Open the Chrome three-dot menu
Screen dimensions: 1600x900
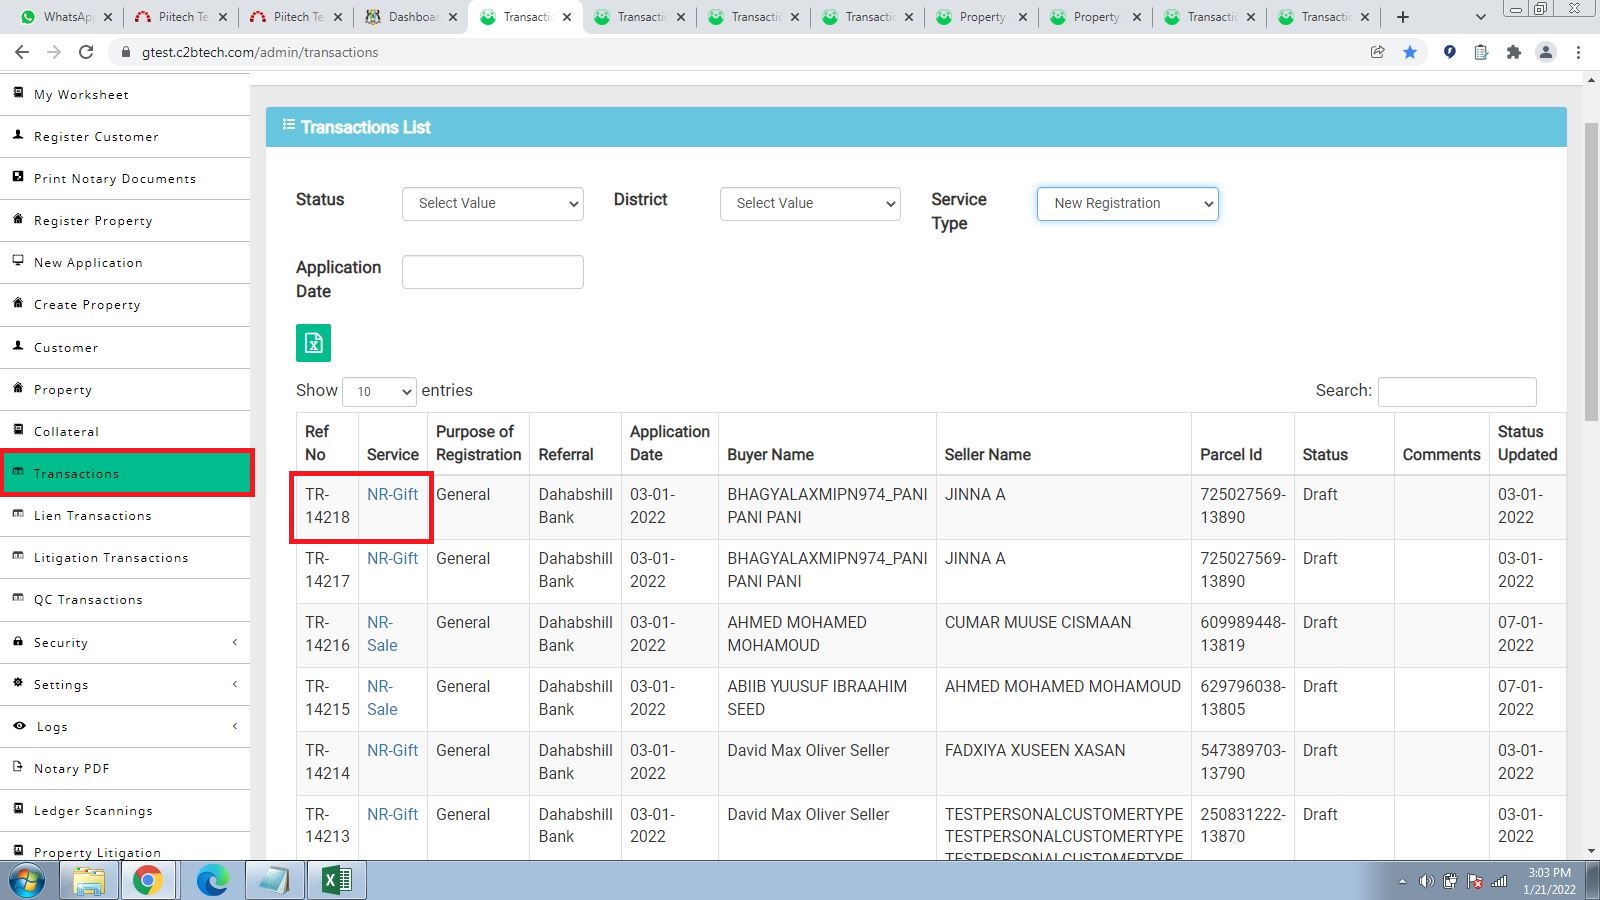pos(1579,52)
